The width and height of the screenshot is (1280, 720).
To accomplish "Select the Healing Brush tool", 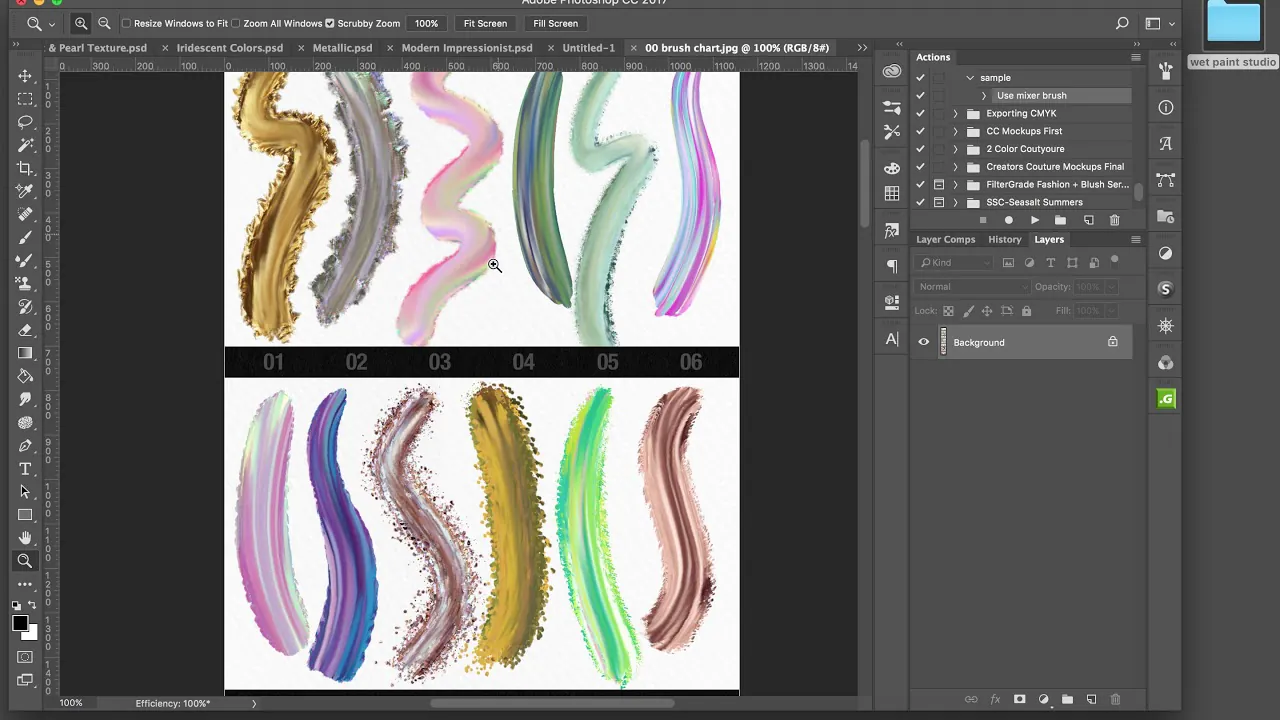I will (x=25, y=214).
